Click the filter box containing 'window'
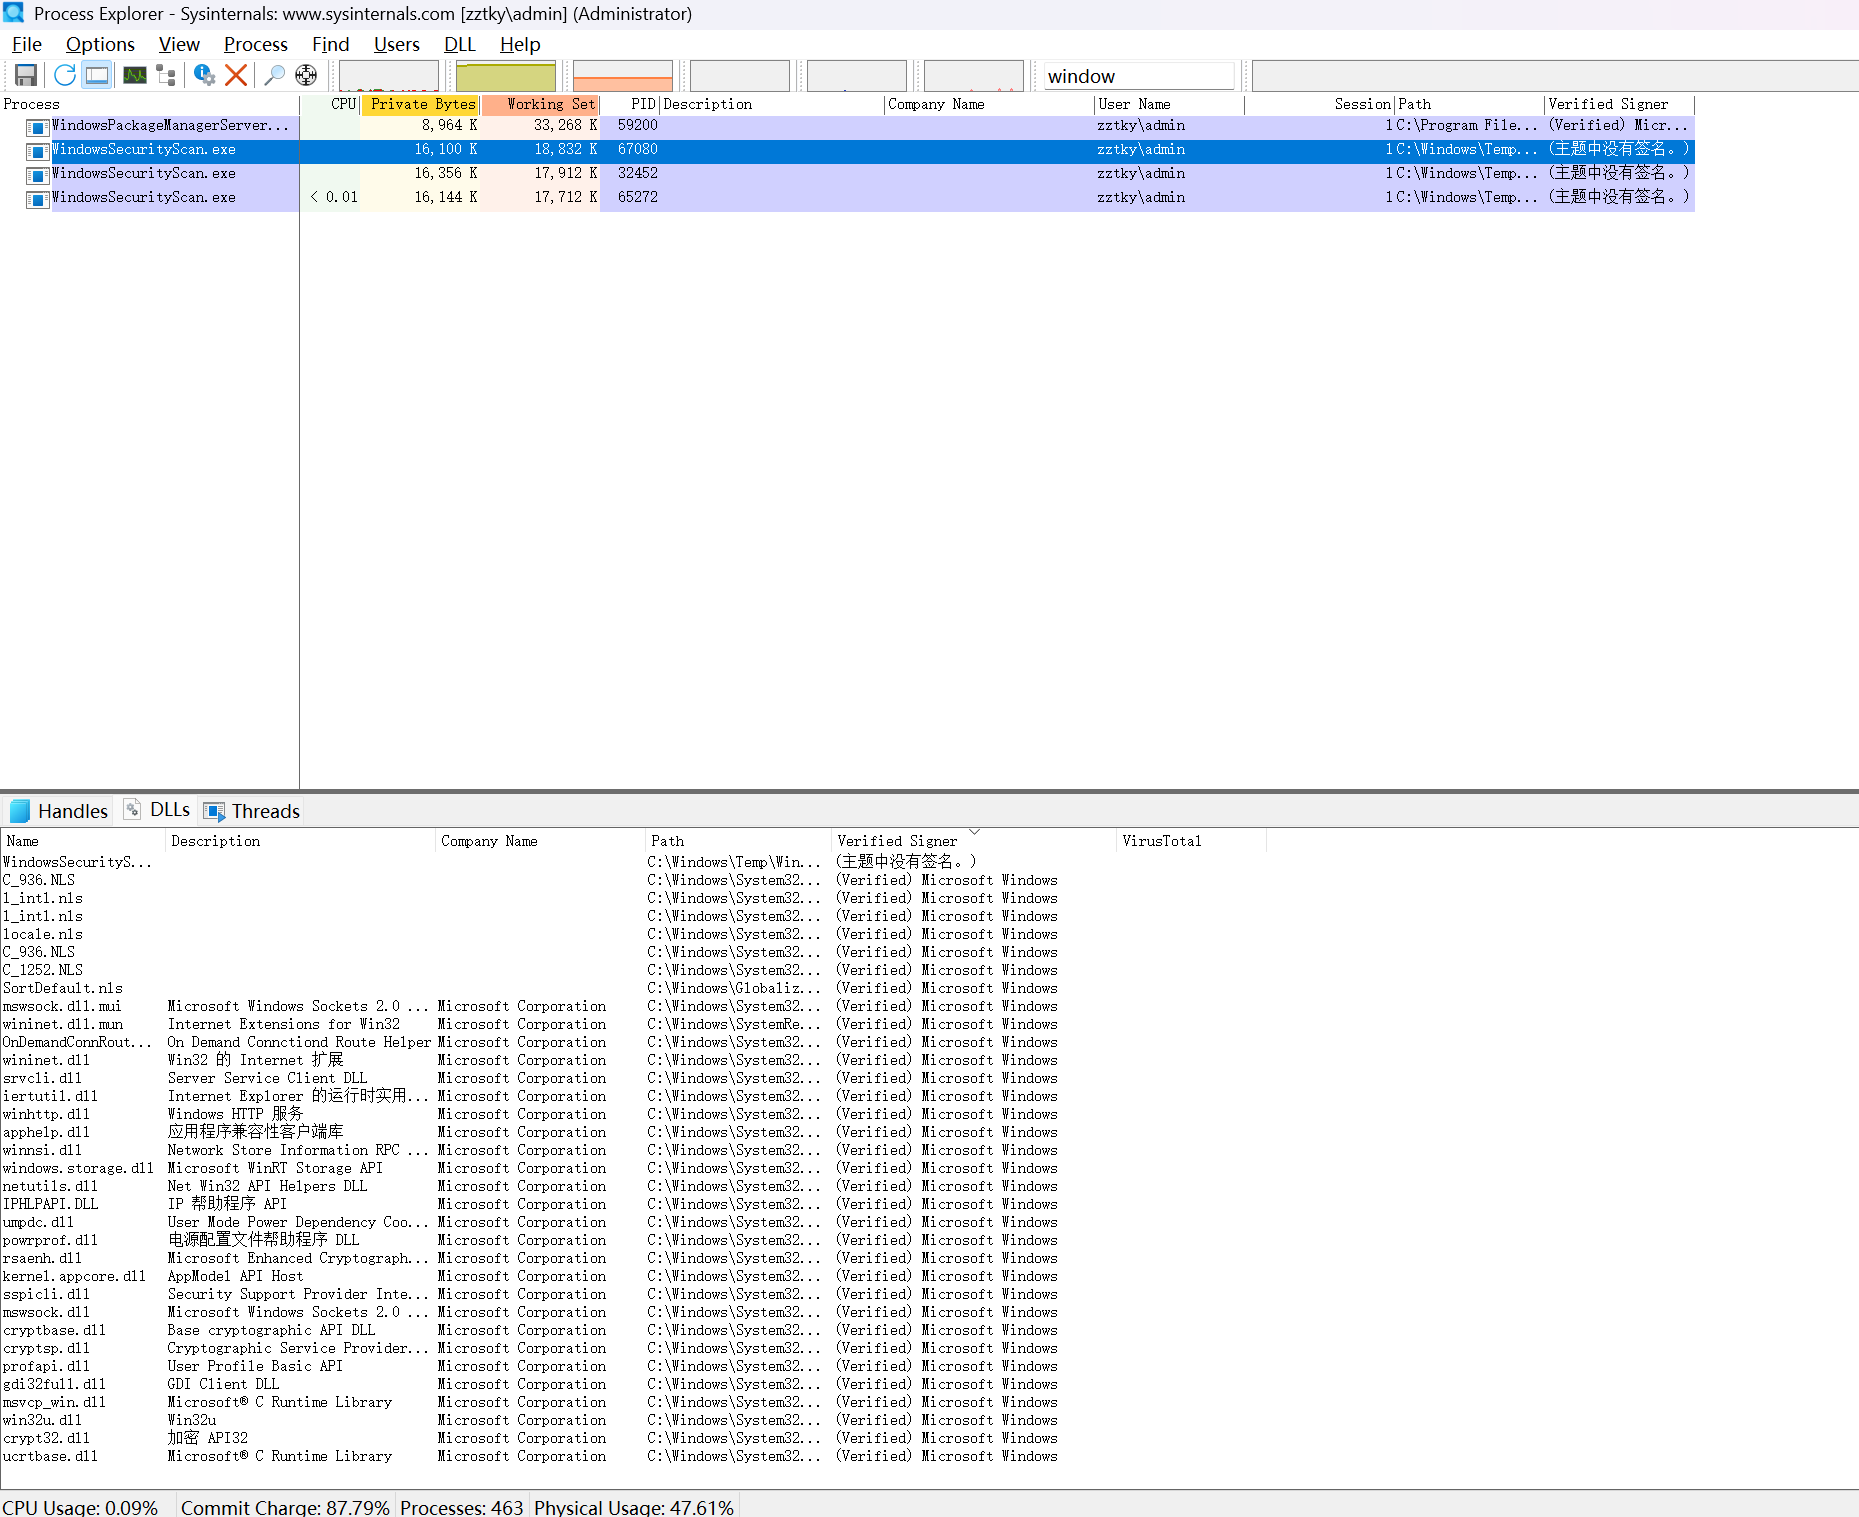 click(x=1139, y=76)
